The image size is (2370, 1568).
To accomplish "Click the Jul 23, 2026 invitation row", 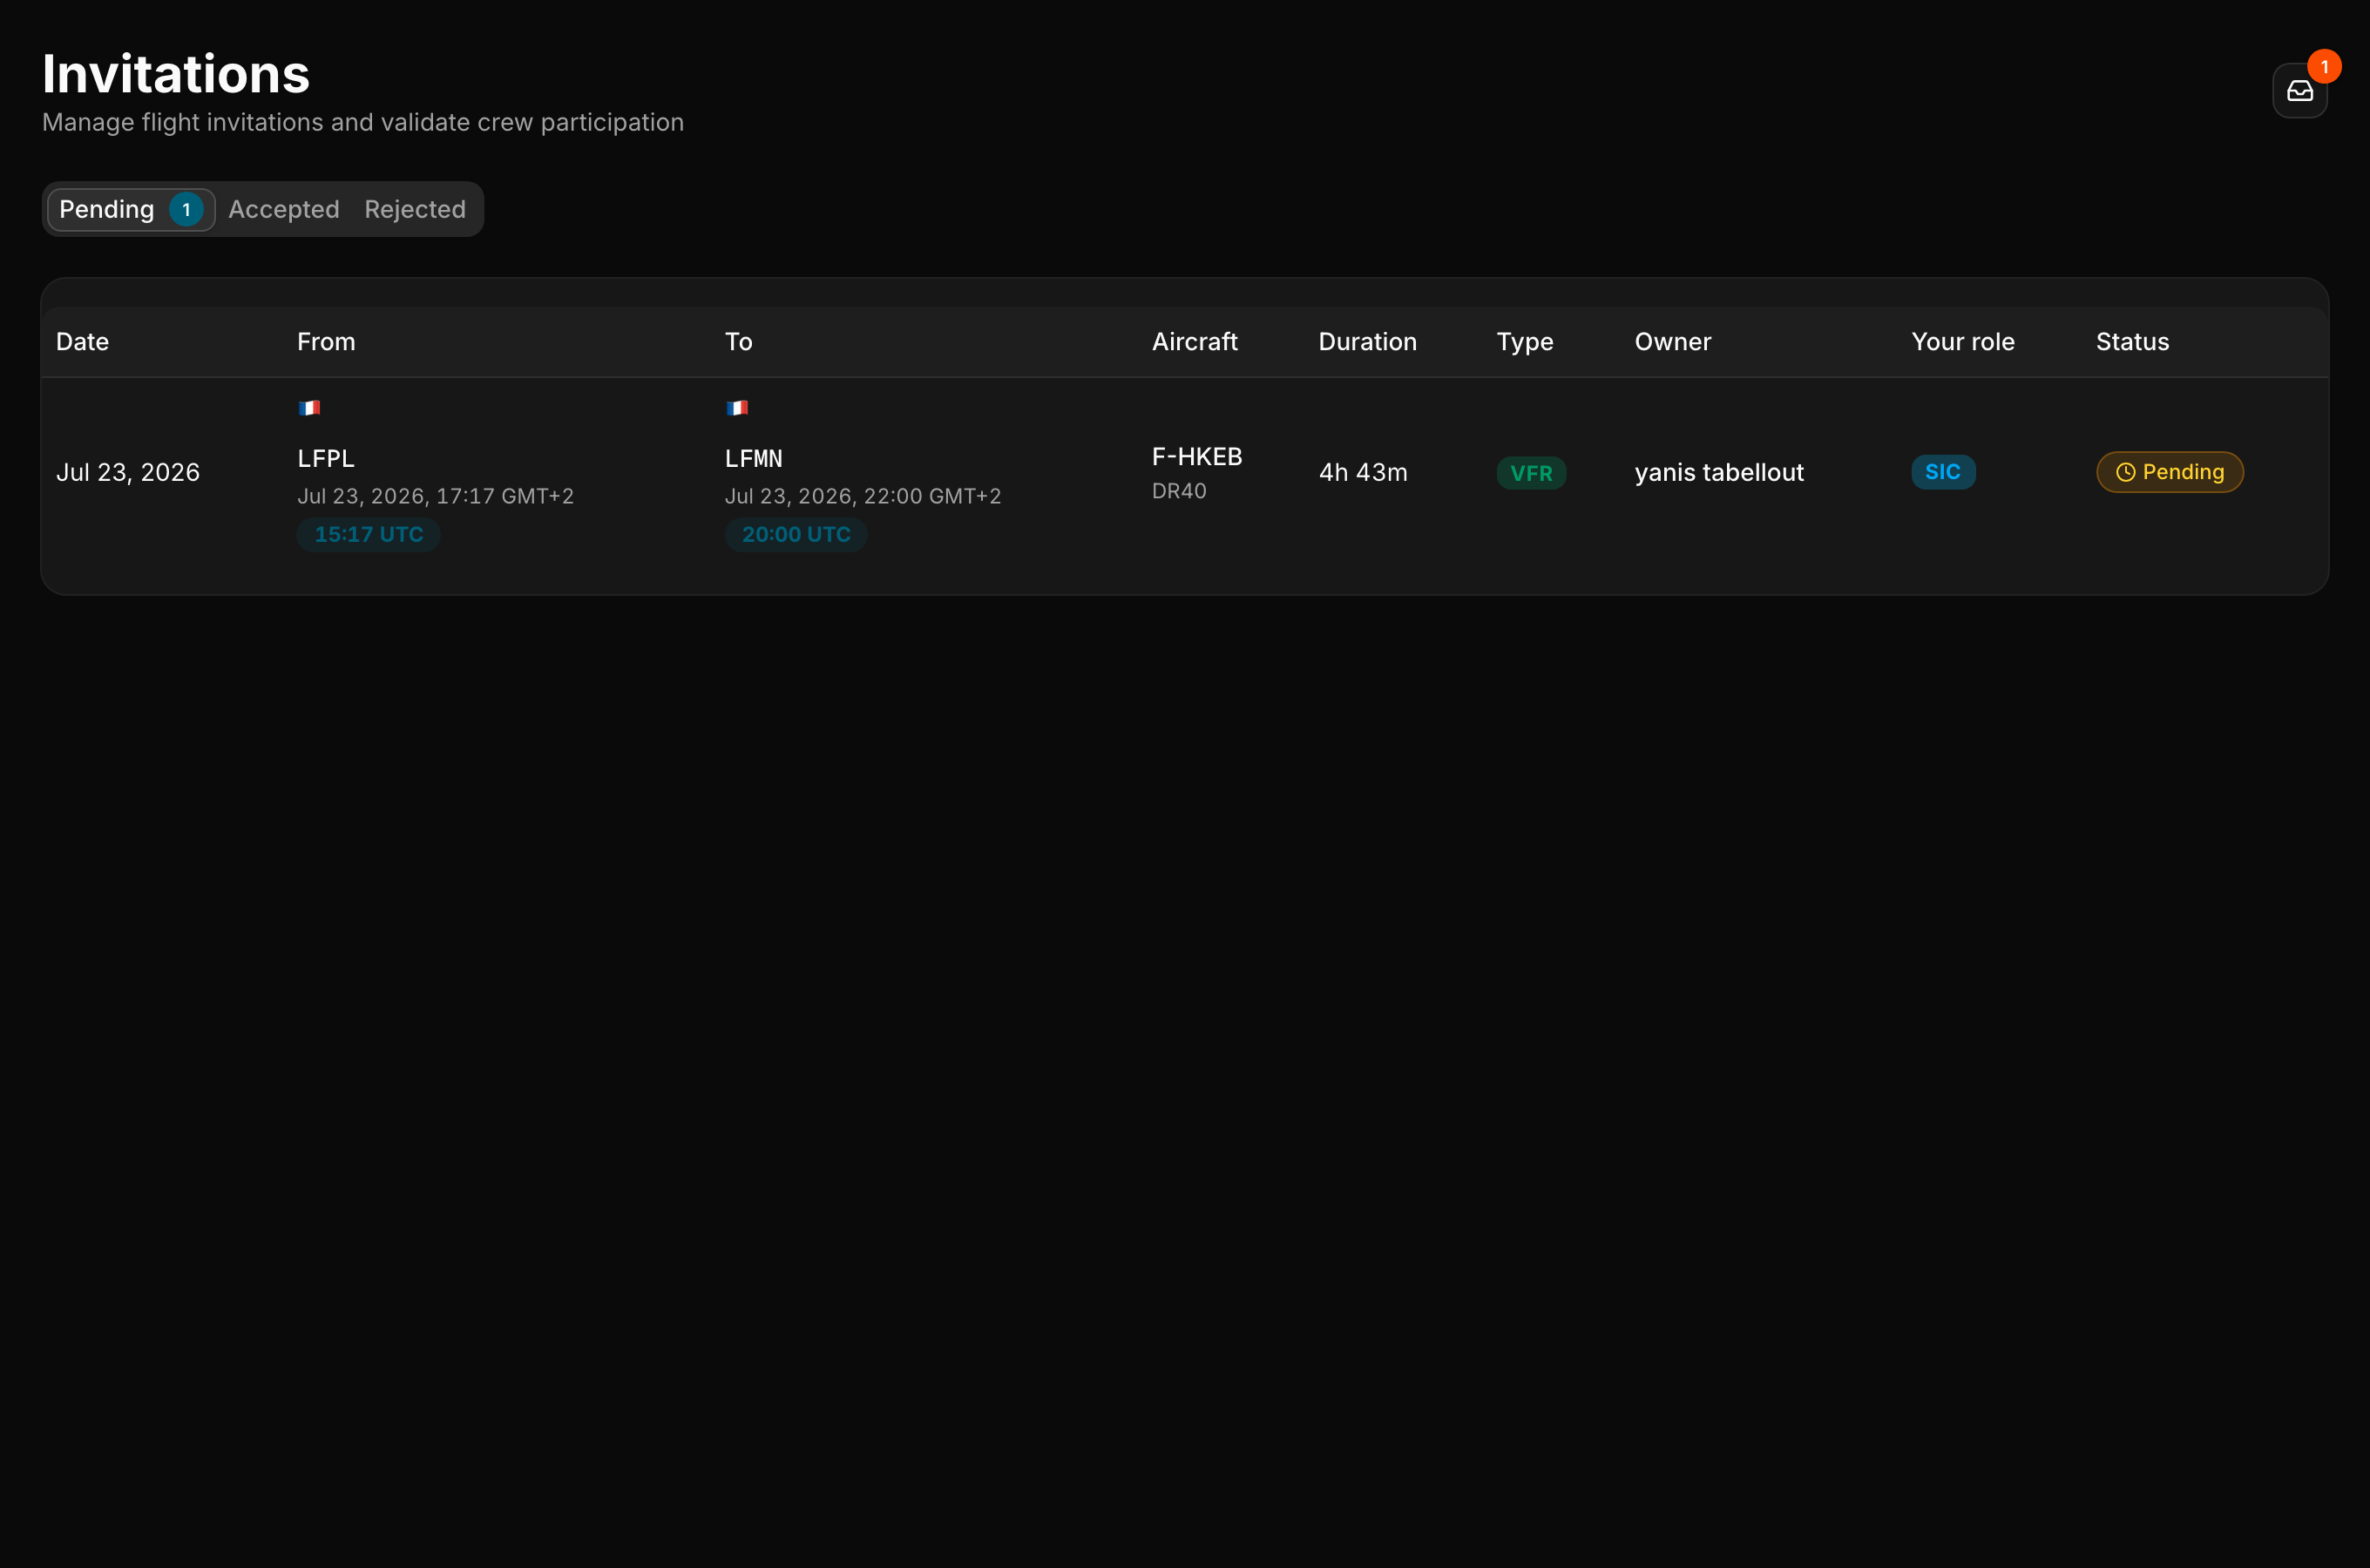I will click(1185, 472).
